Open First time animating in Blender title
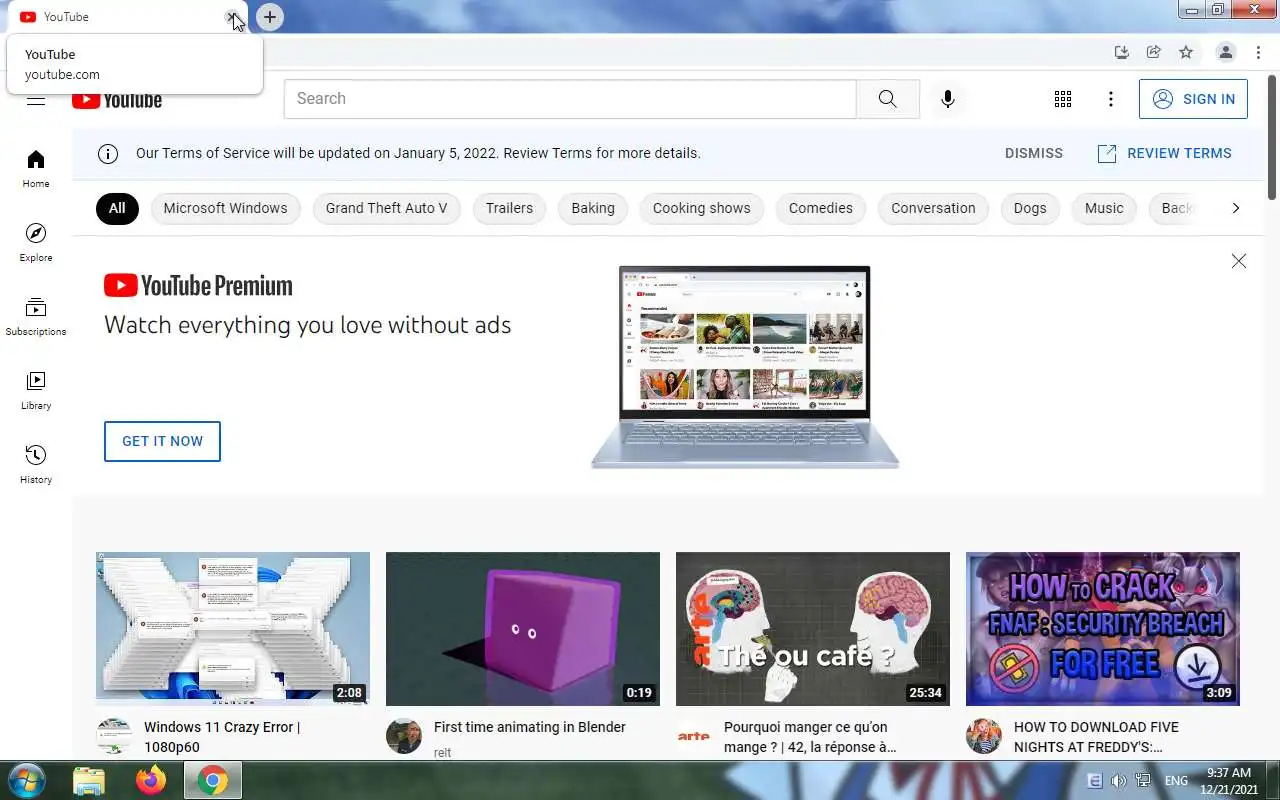 [530, 727]
